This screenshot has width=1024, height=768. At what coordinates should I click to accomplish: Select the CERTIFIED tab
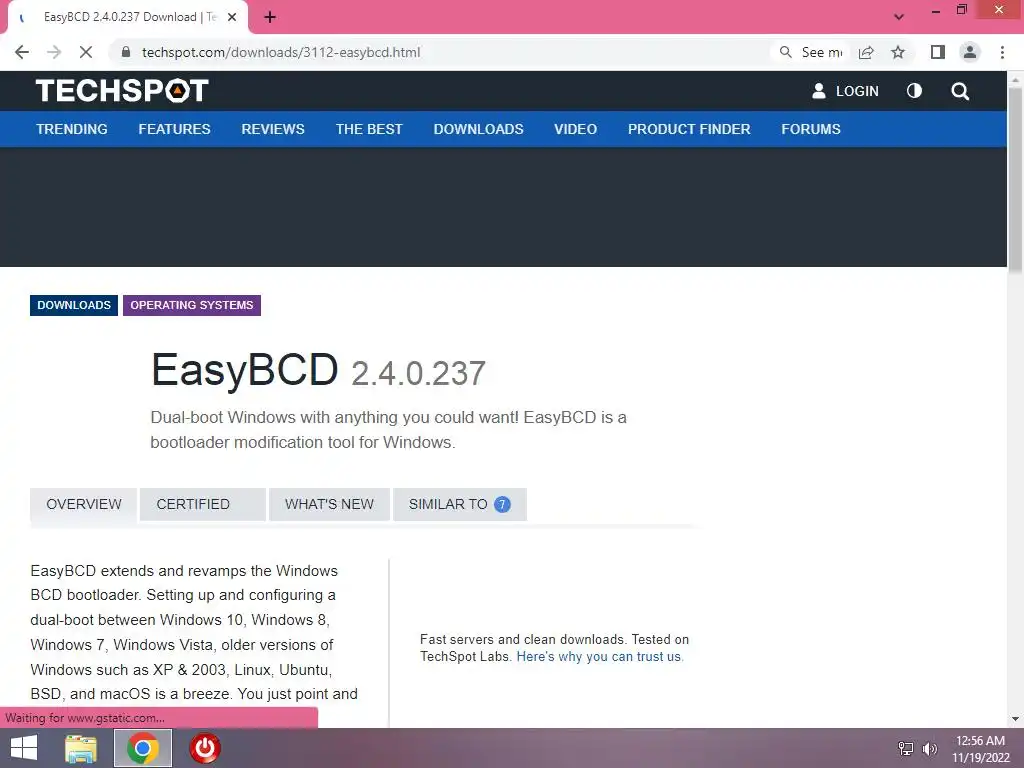pyautogui.click(x=202, y=504)
